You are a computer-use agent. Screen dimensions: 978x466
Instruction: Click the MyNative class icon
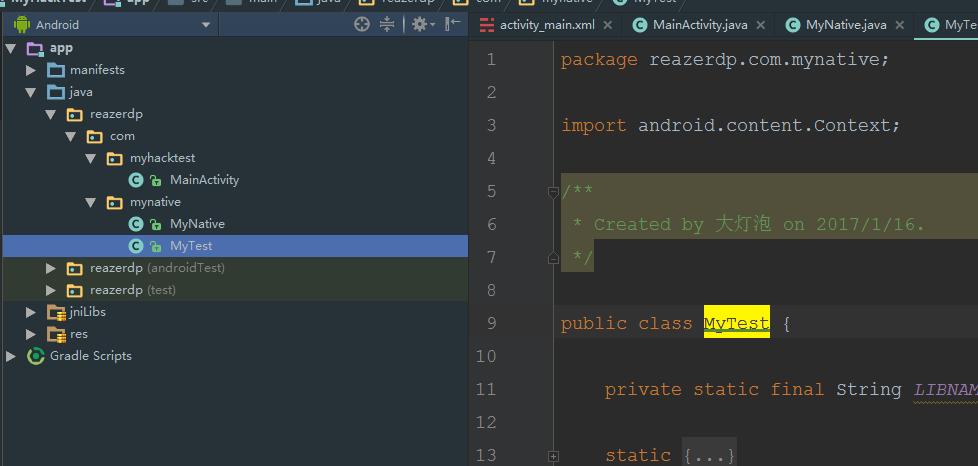tap(136, 224)
